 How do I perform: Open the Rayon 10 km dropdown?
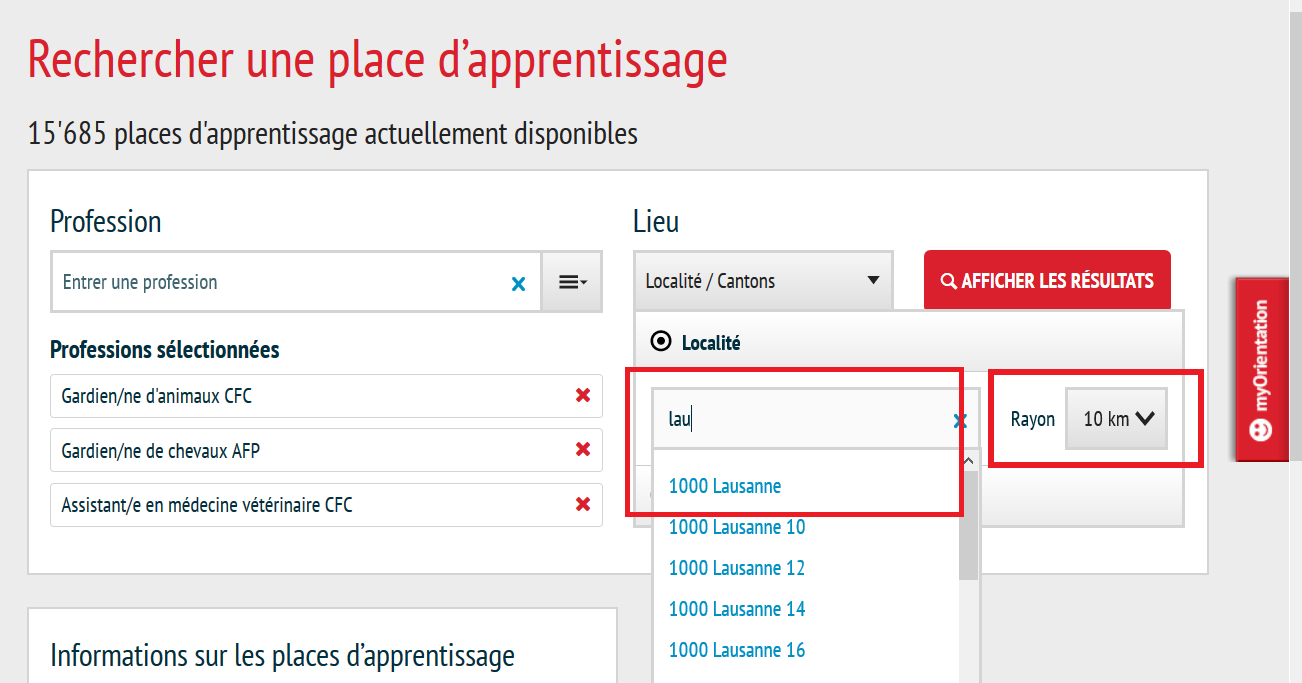point(1116,419)
